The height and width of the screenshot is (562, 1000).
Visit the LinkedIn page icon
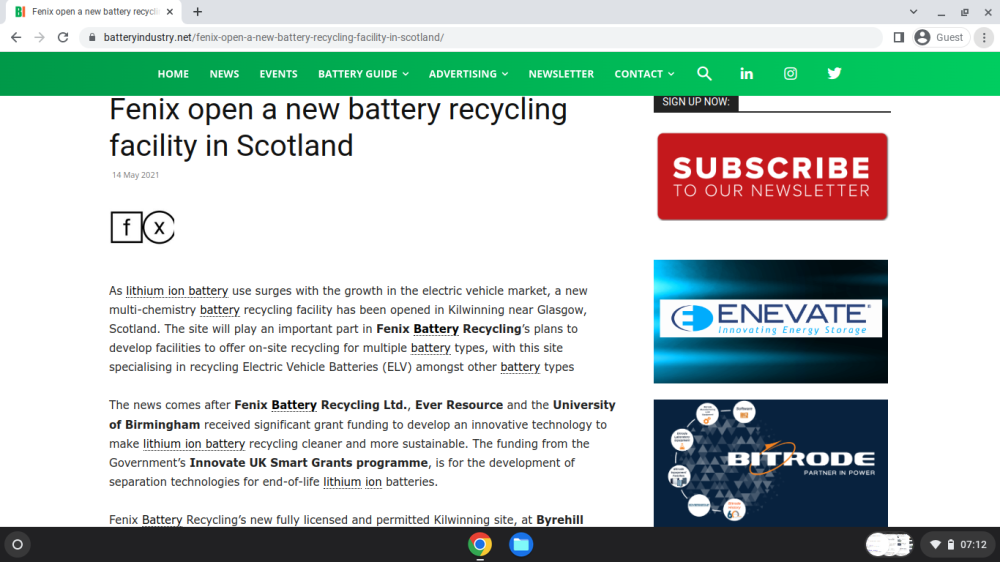pyautogui.click(x=746, y=73)
